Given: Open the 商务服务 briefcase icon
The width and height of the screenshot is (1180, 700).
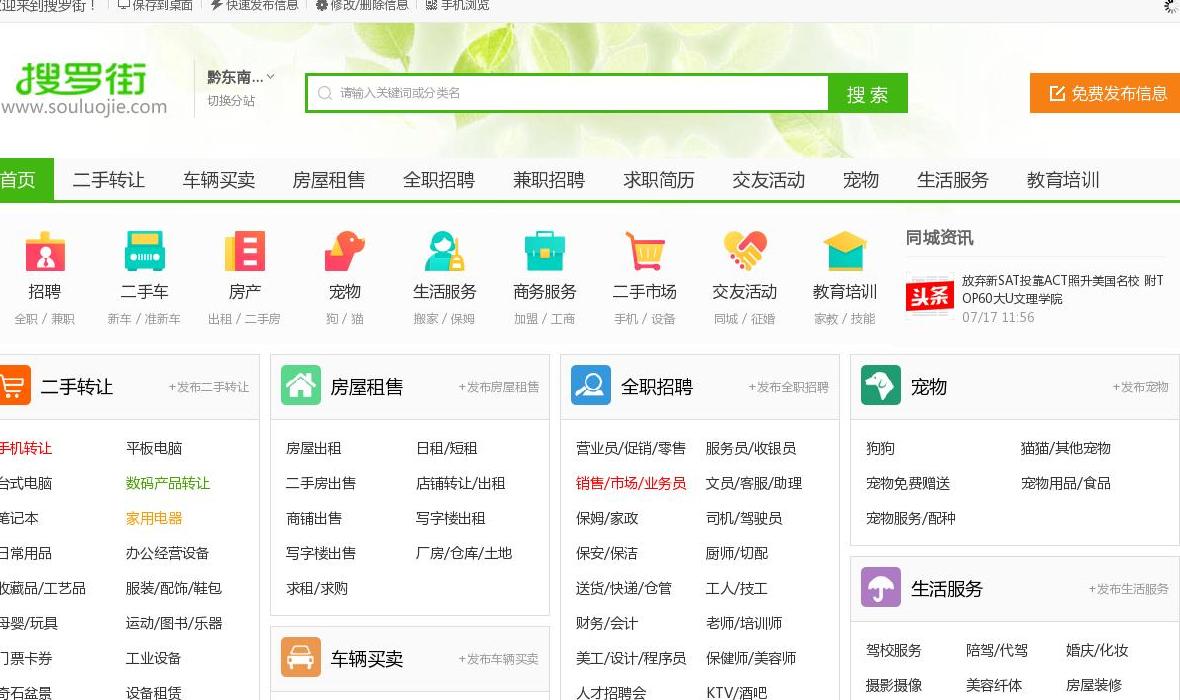Looking at the screenshot, I should pos(544,251).
